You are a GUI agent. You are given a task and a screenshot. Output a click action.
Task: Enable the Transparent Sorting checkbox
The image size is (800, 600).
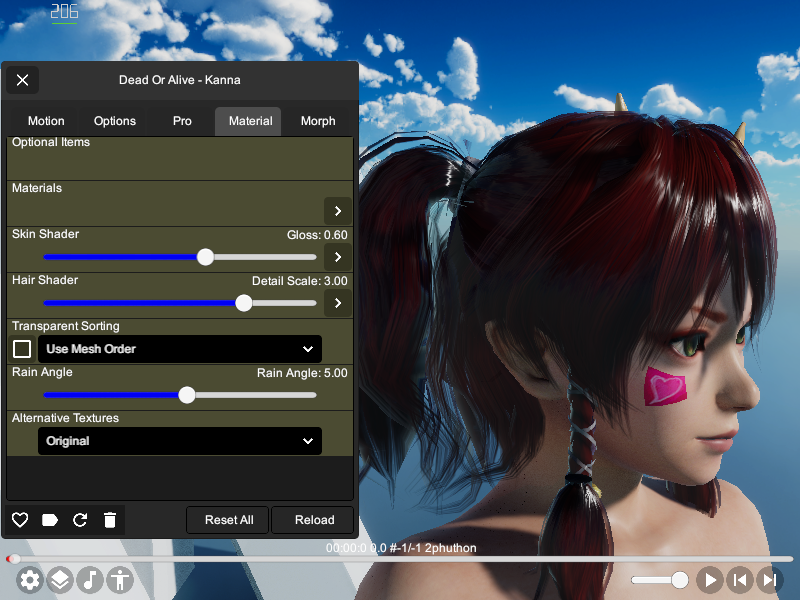coord(22,349)
